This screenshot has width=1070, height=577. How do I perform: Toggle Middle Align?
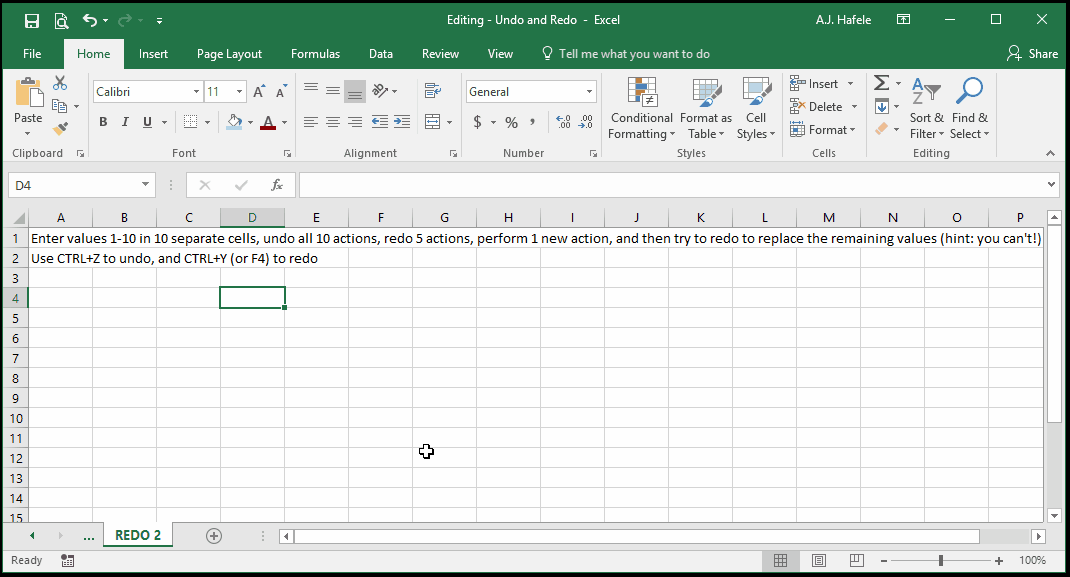[x=333, y=91]
